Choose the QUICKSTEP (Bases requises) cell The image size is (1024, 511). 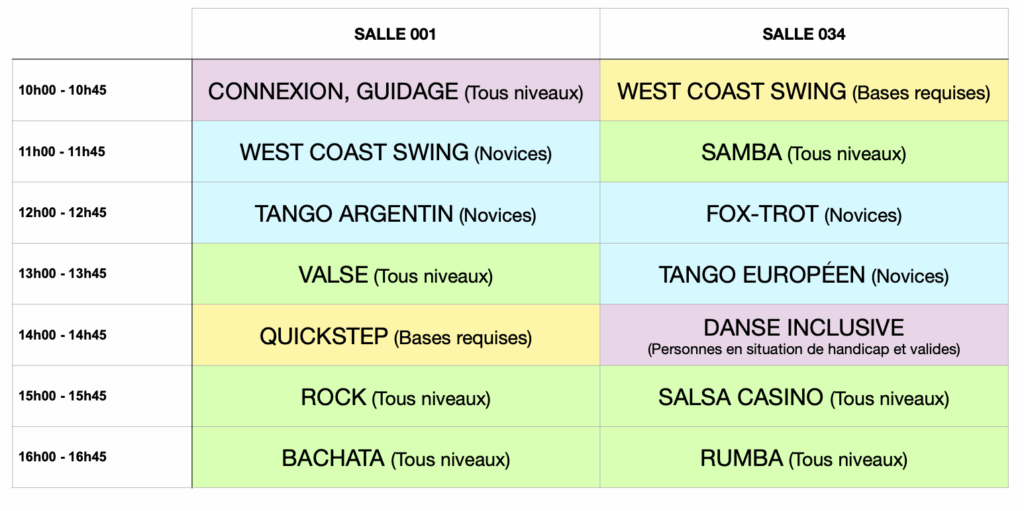395,336
